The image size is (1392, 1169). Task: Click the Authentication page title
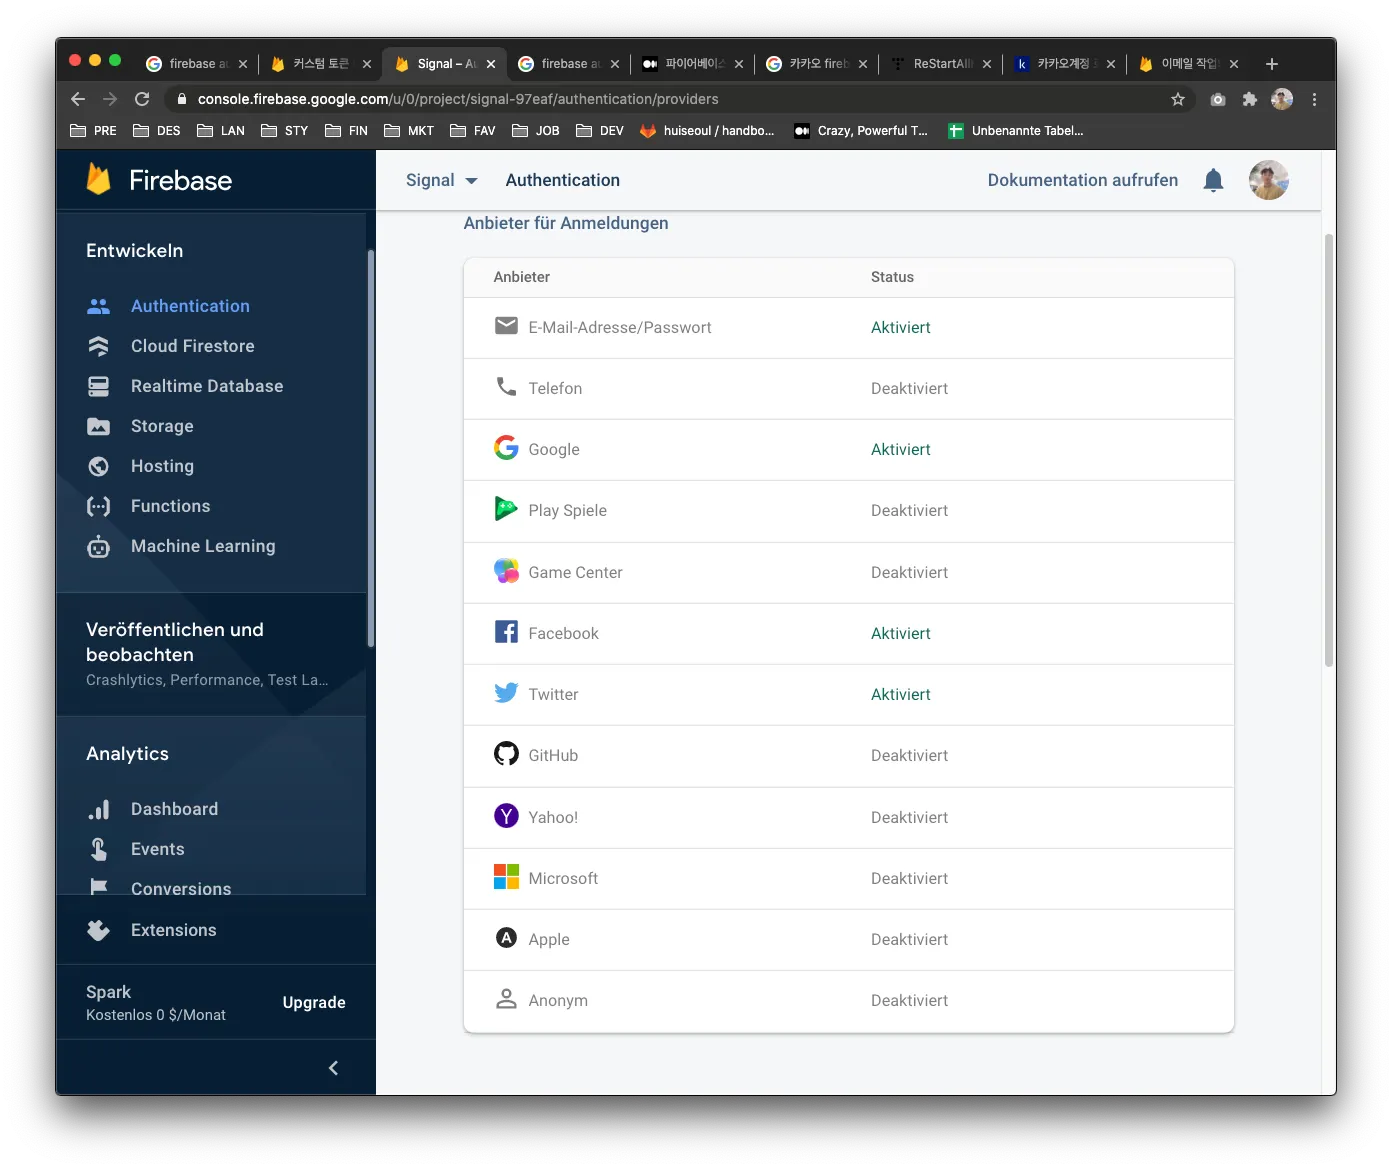[562, 180]
